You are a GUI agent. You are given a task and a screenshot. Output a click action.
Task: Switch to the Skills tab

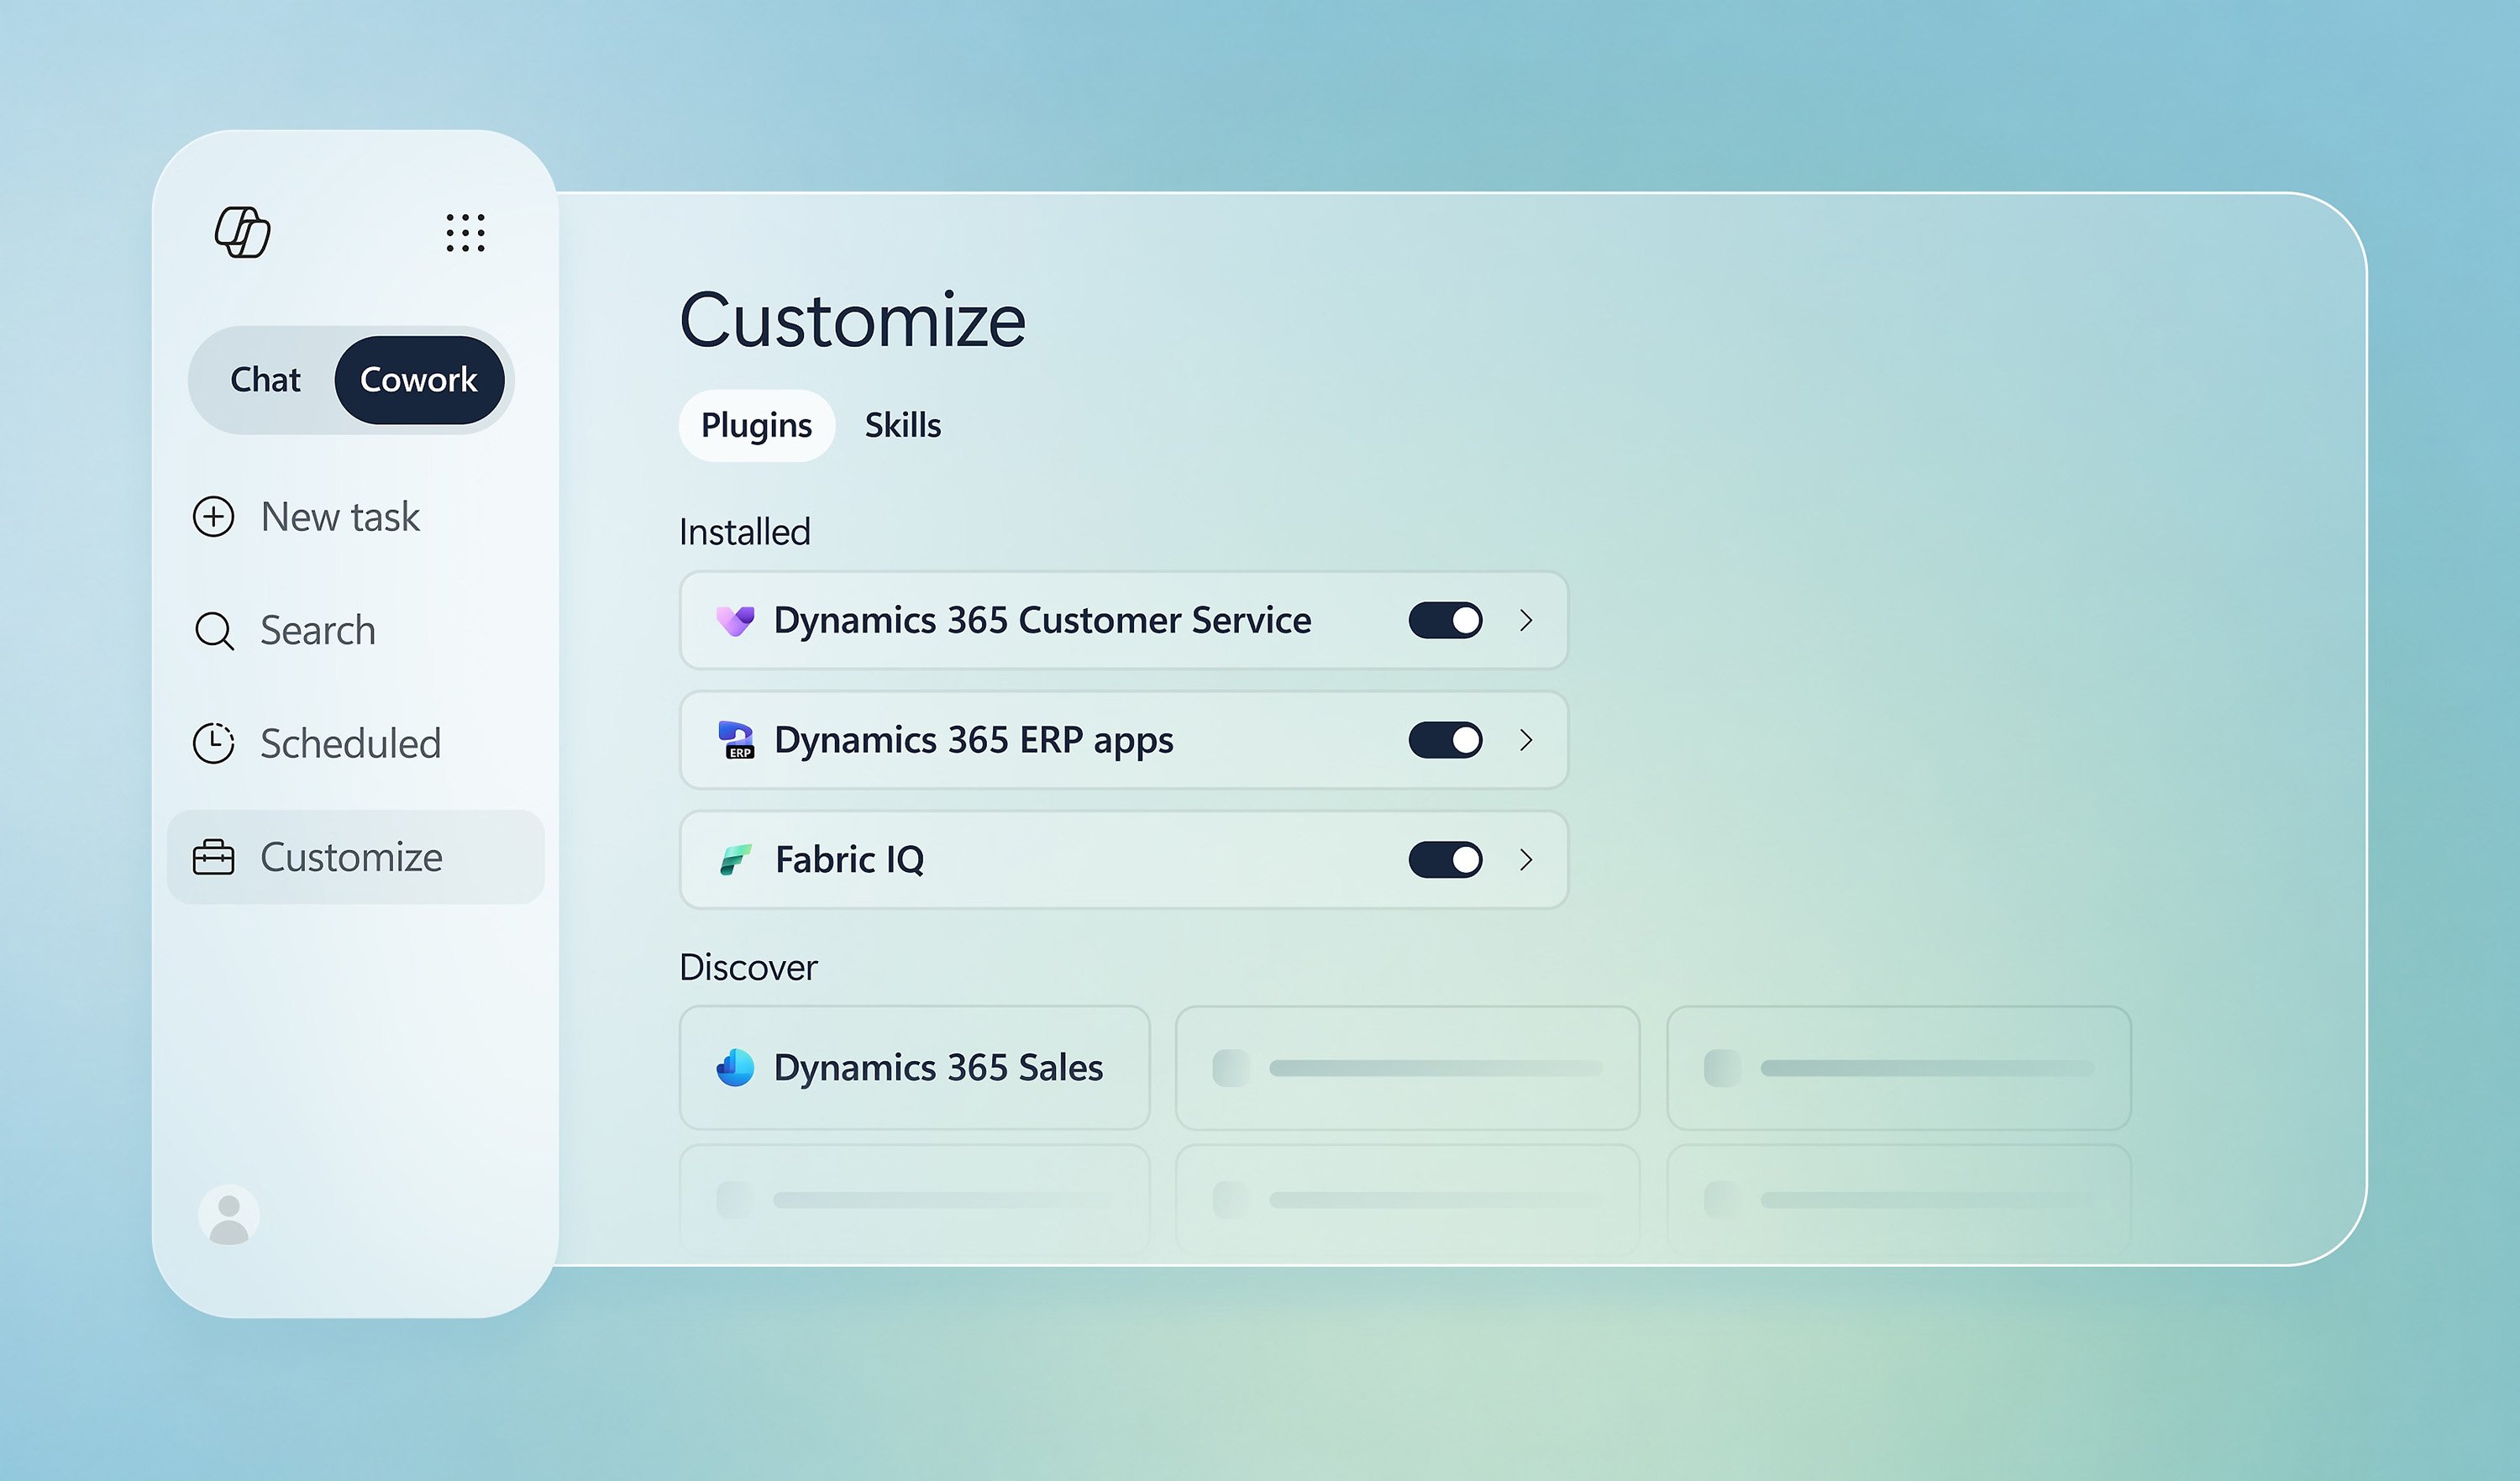(x=903, y=425)
